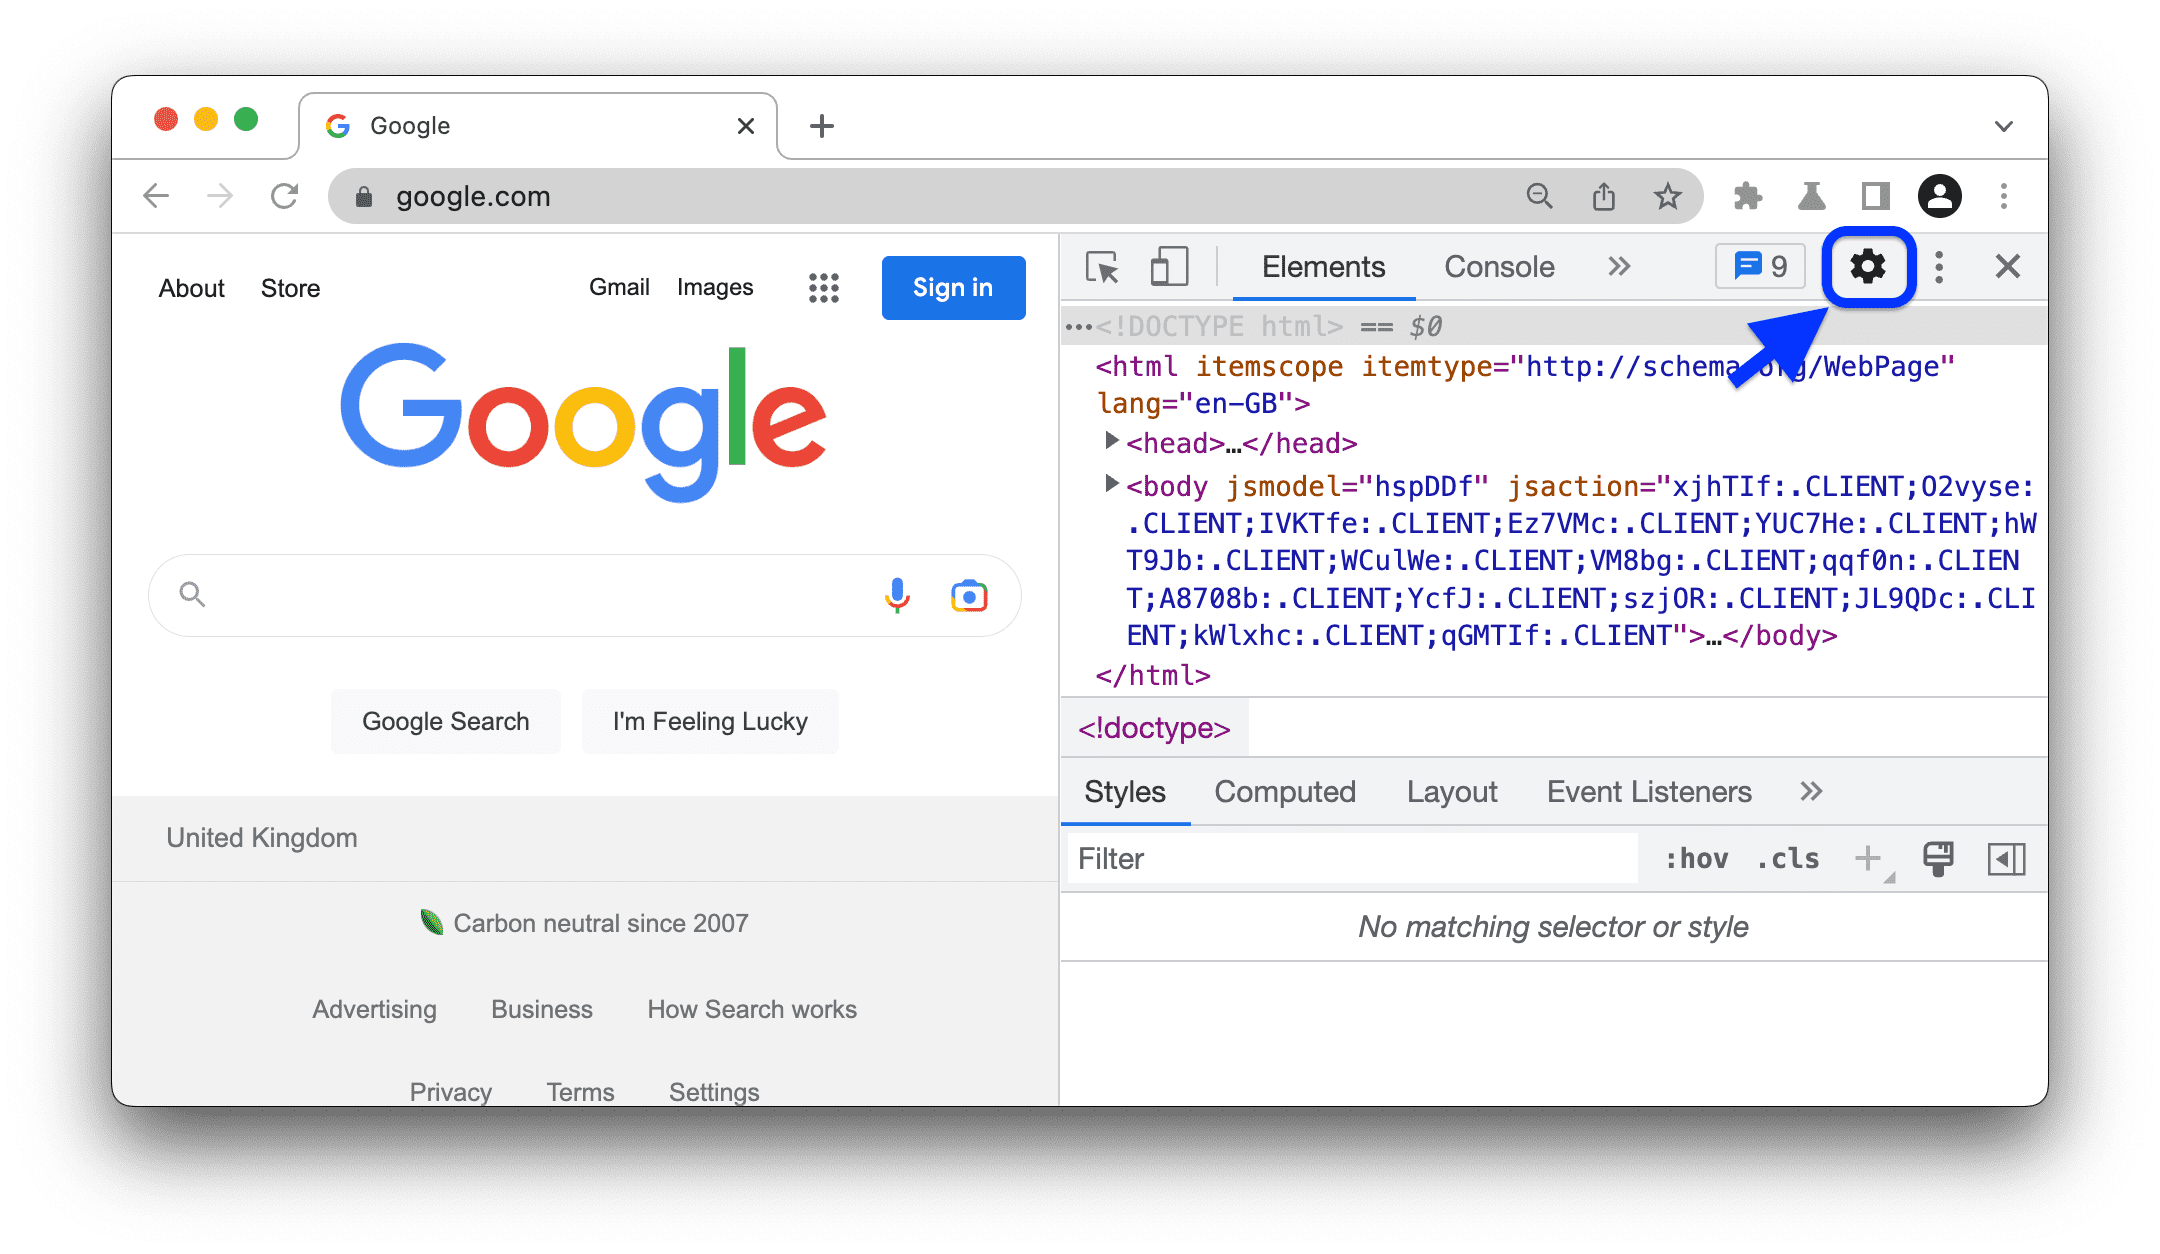2160x1254 pixels.
Task: Click the Google Search button
Action: pos(446,723)
